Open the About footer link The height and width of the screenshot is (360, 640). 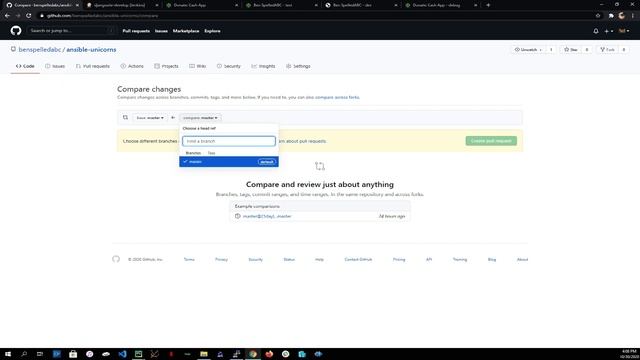522,260
